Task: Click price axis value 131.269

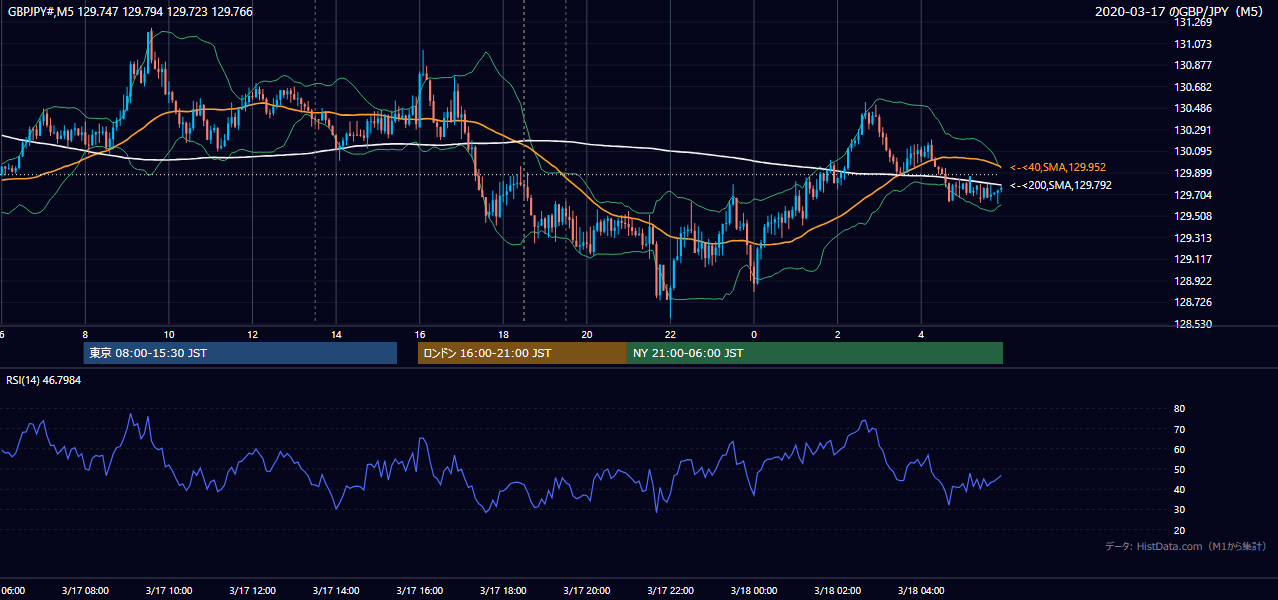Action: [1192, 23]
